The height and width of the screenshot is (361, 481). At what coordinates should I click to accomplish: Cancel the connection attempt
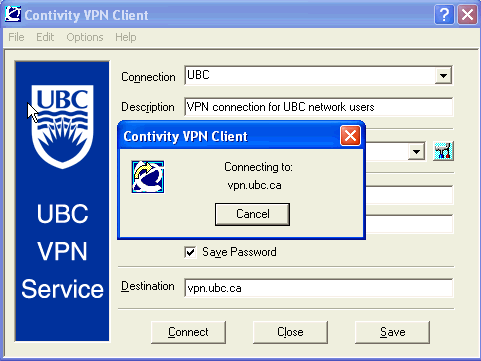tap(252, 214)
